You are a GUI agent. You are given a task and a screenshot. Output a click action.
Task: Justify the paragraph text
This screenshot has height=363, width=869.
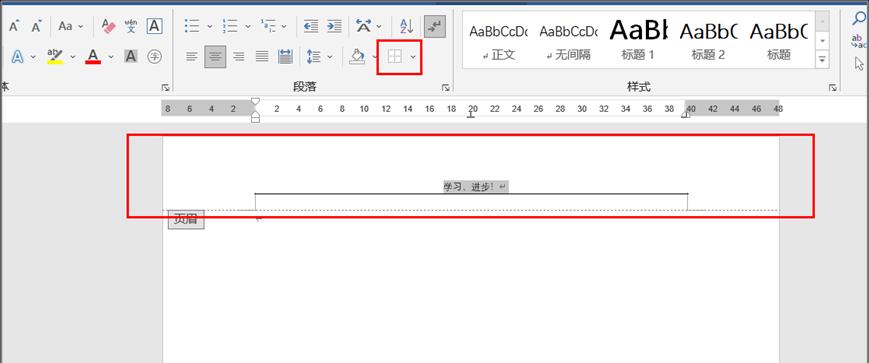[262, 56]
